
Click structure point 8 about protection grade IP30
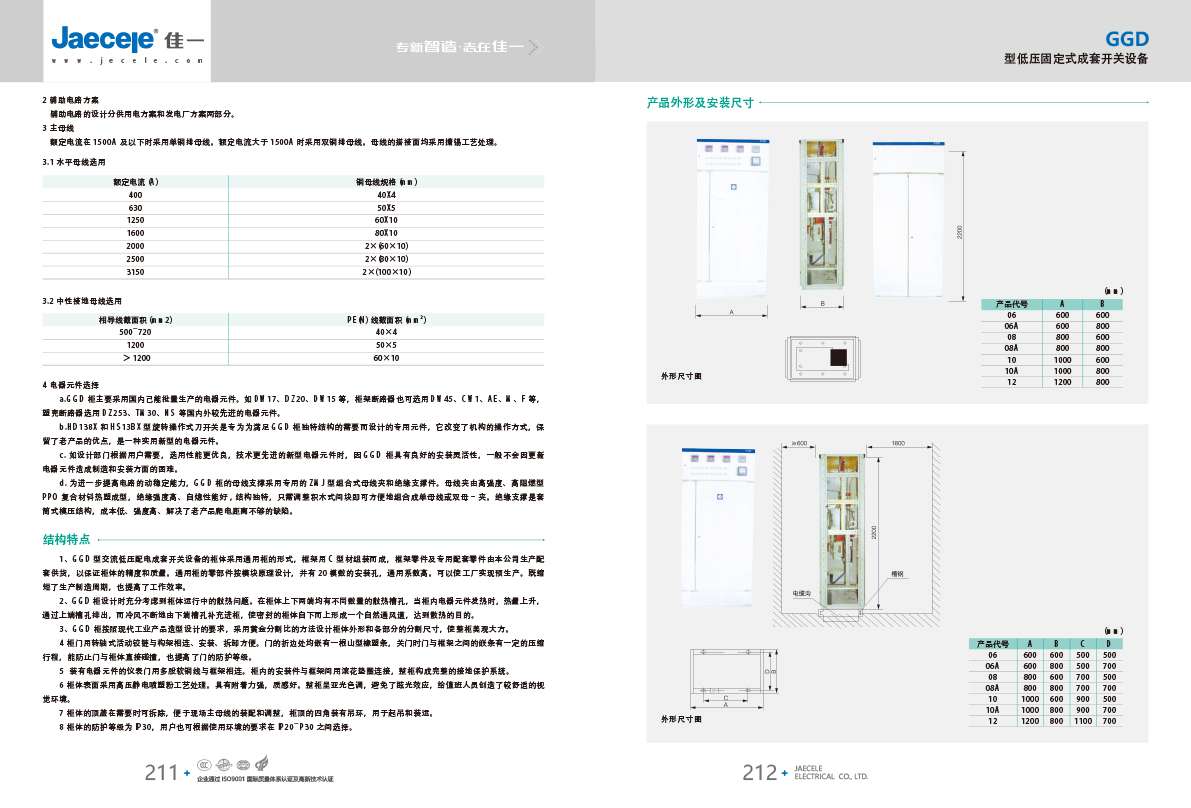tap(206, 728)
